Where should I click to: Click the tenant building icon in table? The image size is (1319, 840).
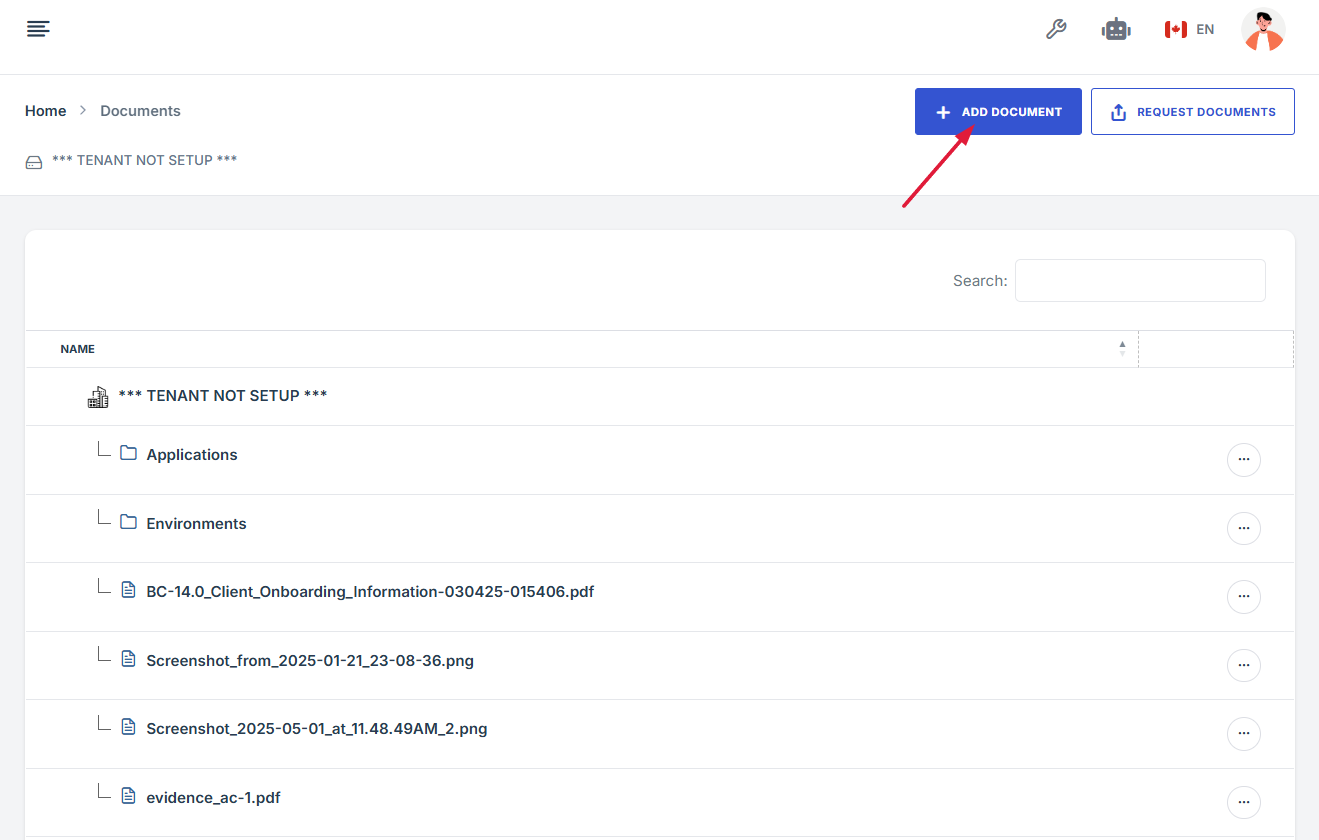point(98,397)
